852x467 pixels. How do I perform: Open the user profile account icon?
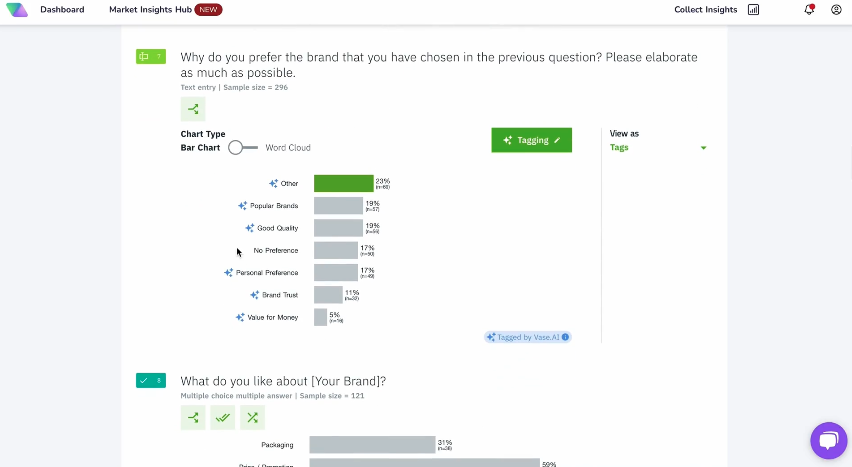[x=836, y=10]
